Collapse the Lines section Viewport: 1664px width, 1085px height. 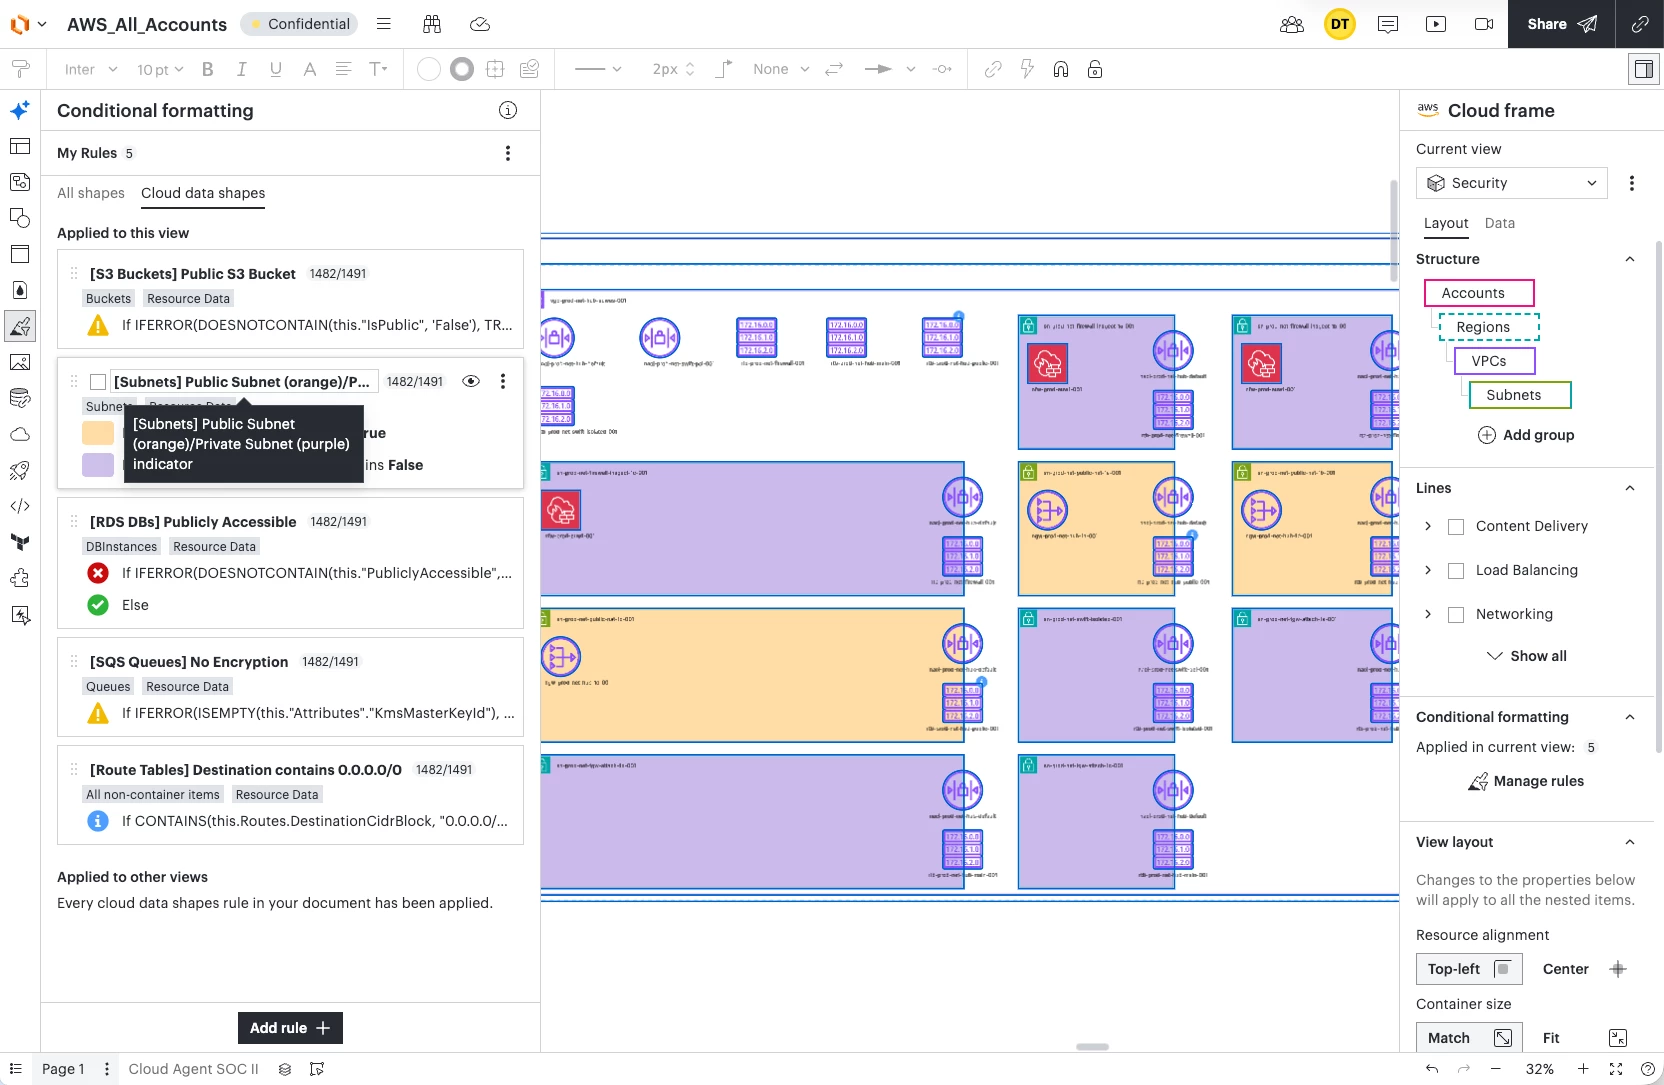coord(1630,488)
